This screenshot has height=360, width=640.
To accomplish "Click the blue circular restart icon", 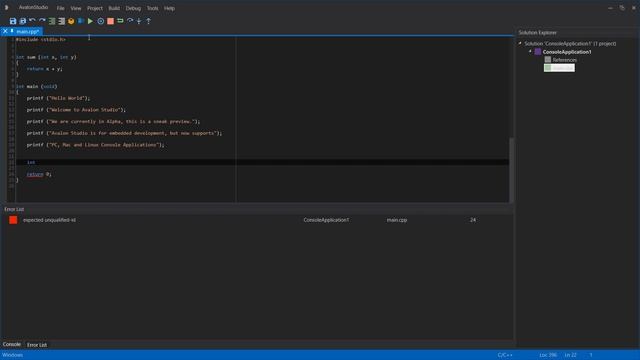I will pyautogui.click(x=100, y=21).
